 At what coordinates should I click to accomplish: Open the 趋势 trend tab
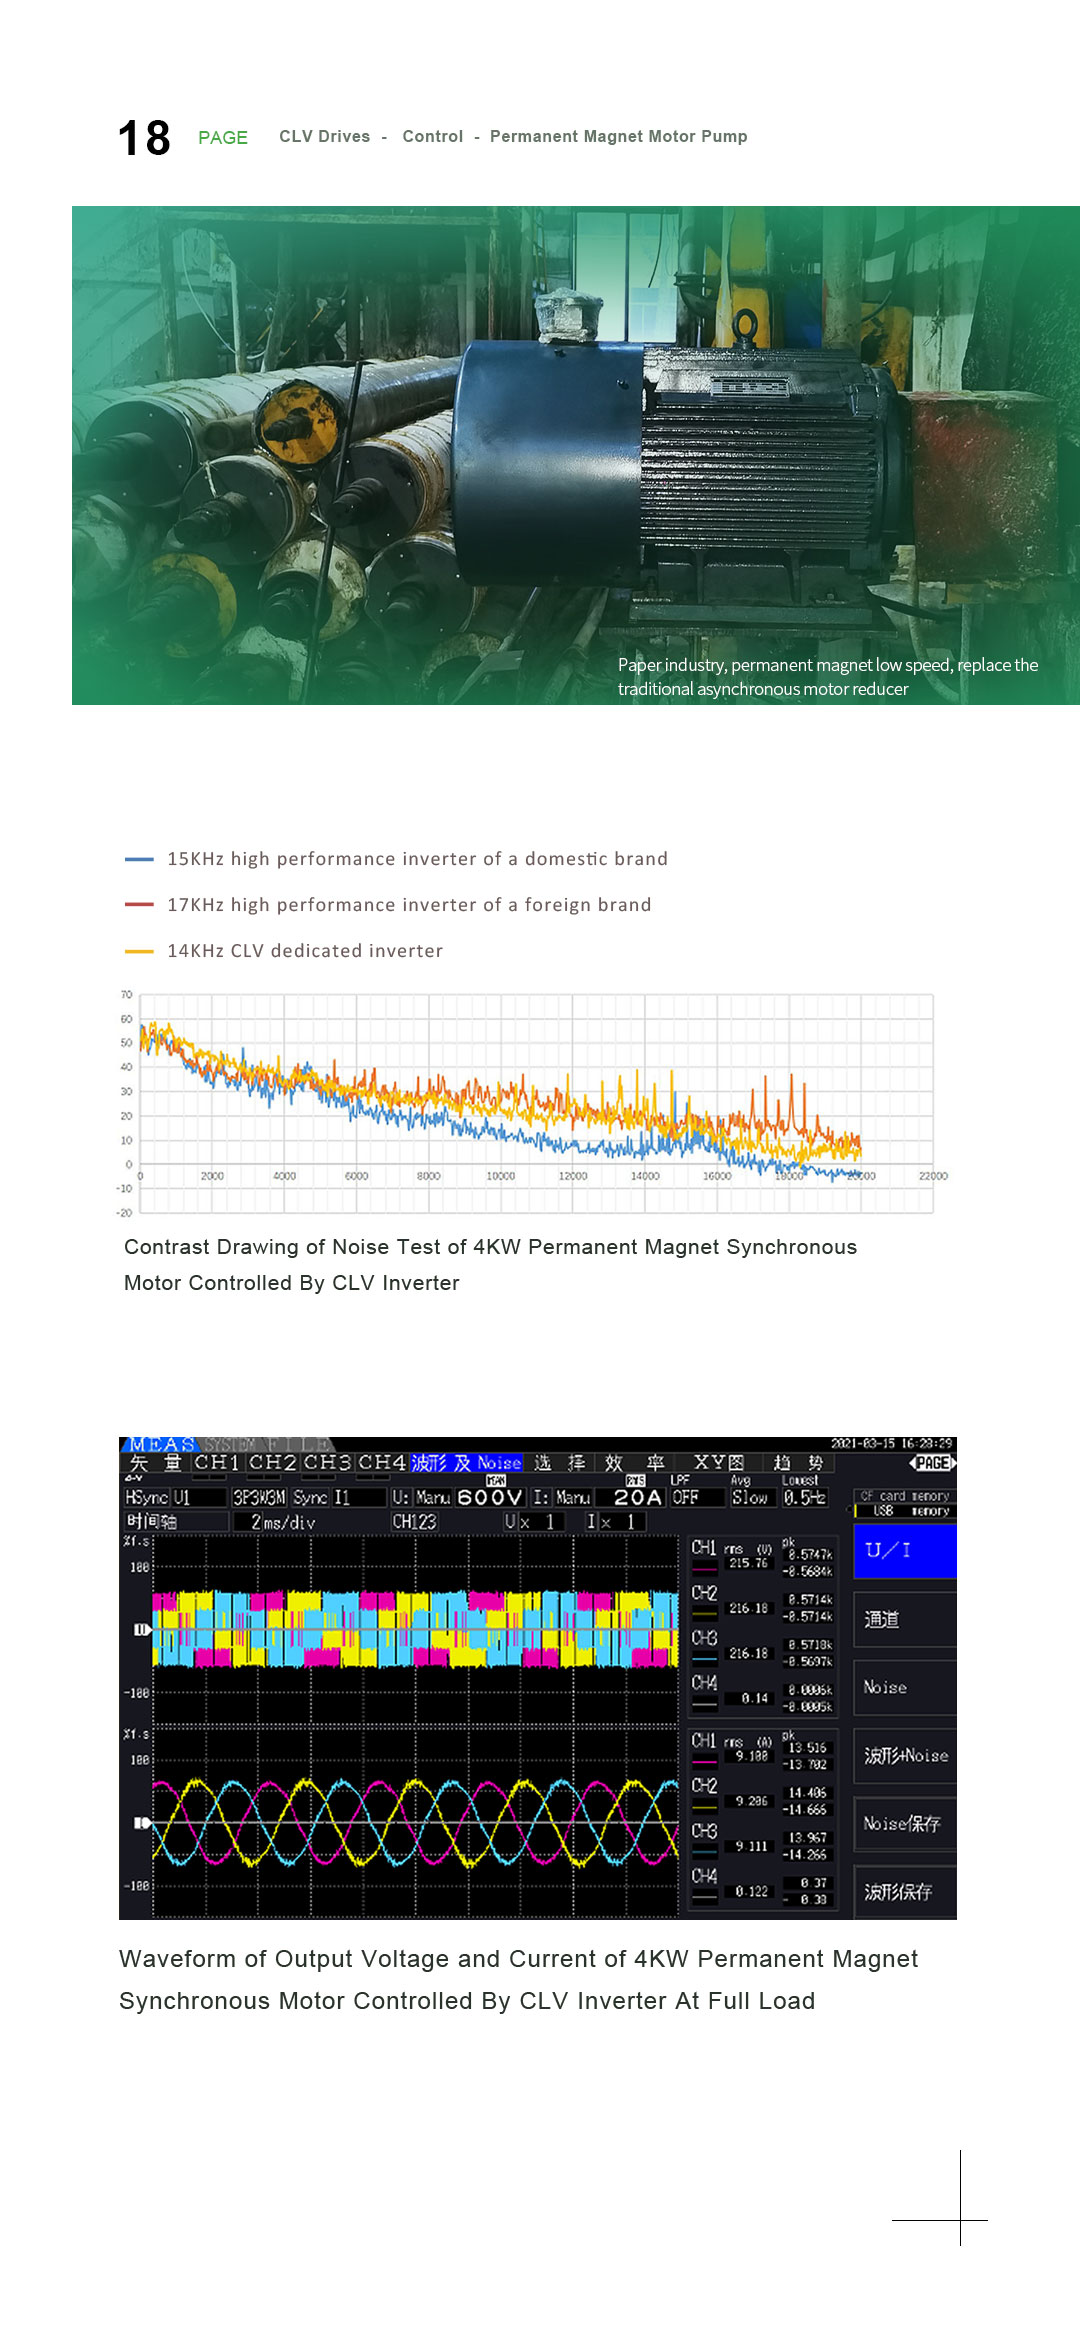798,1463
